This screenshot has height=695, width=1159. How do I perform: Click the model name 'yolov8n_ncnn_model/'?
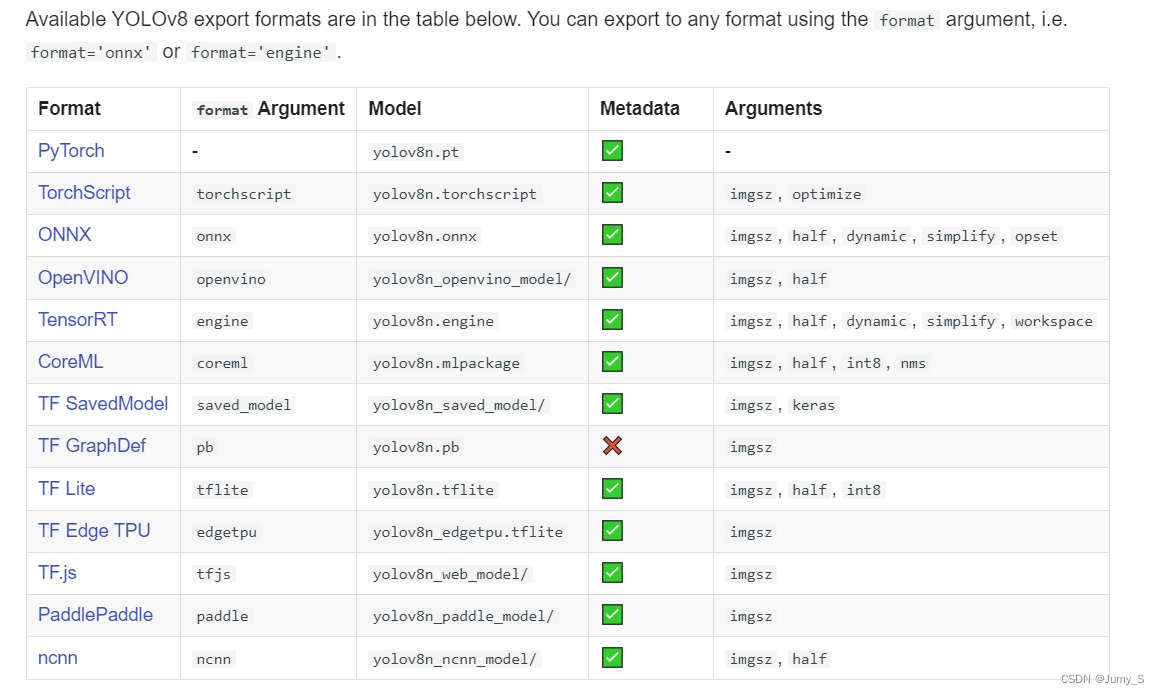455,660
